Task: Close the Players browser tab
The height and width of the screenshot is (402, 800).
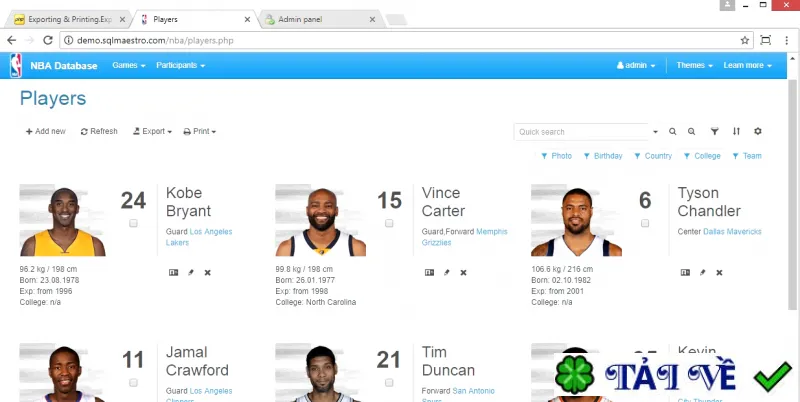Action: click(247, 19)
